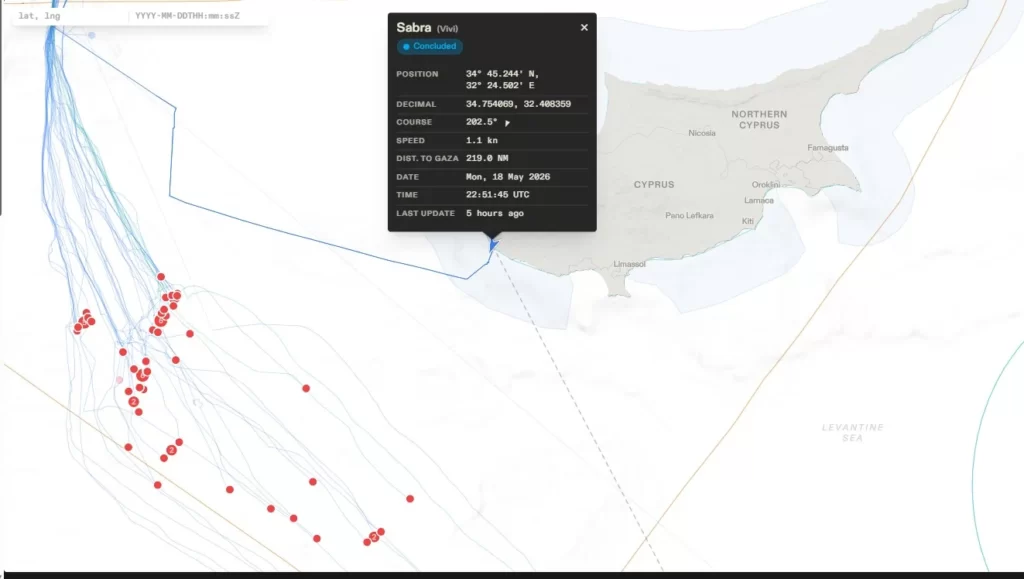Click the Limassol city label
The image size is (1024, 579).
630,264
